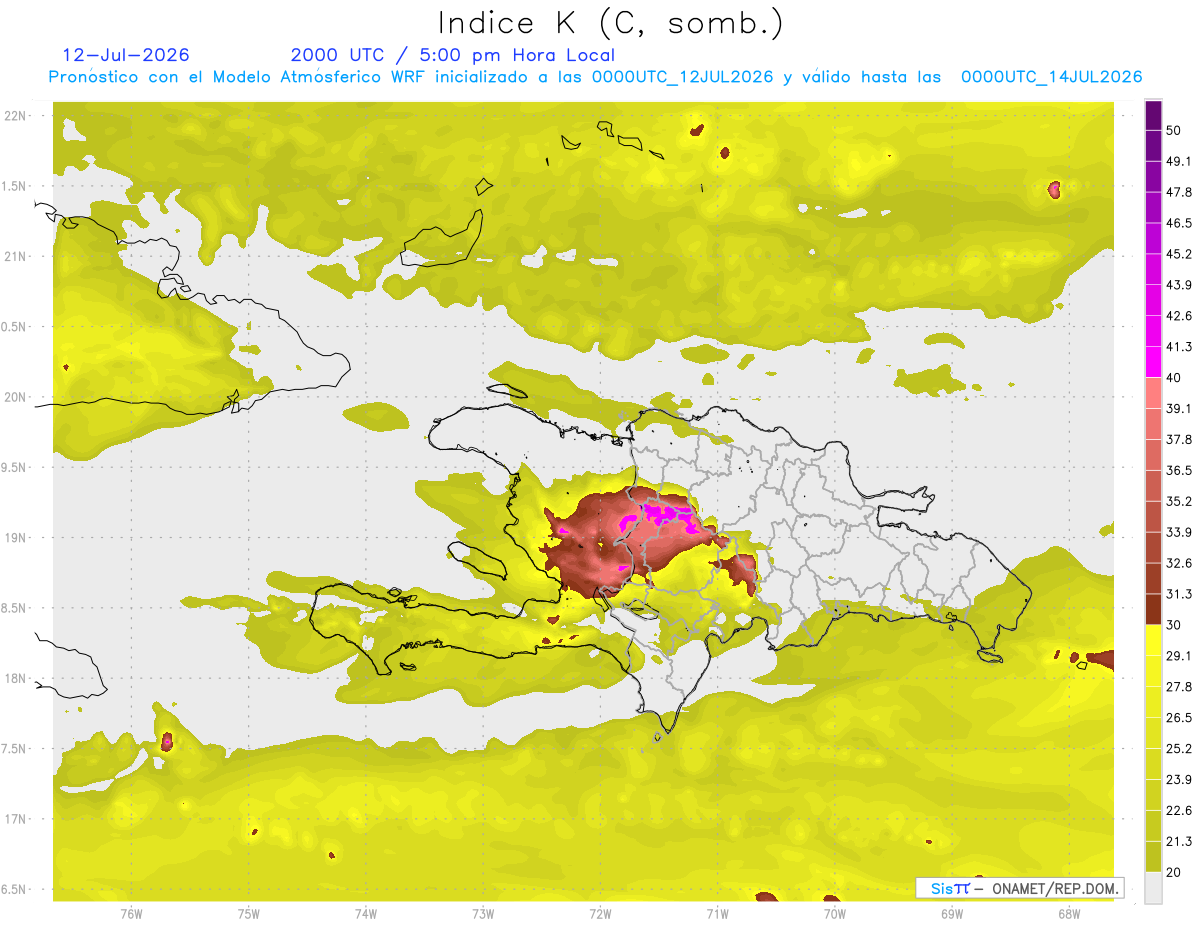This screenshot has height=927, width=1200.
Task: Click the legend value '30'
Action: click(x=1174, y=625)
